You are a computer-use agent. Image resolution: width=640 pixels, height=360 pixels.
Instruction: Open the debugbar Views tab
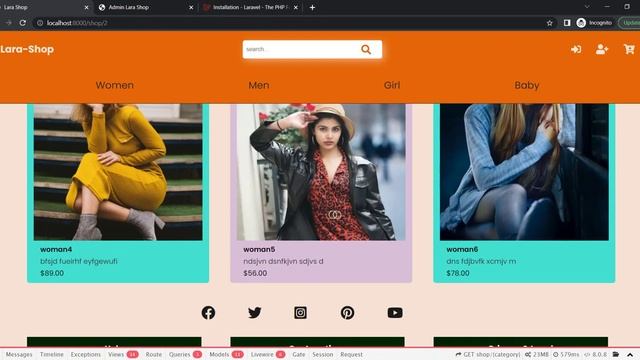pos(123,354)
